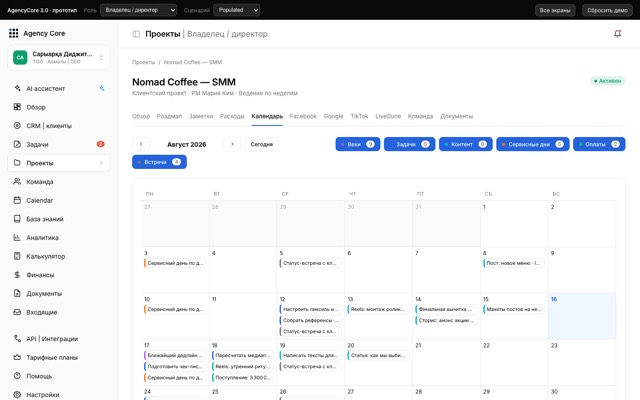The width and height of the screenshot is (640, 400).
Task: Open the Пост: новое меню event
Action: tap(513, 263)
